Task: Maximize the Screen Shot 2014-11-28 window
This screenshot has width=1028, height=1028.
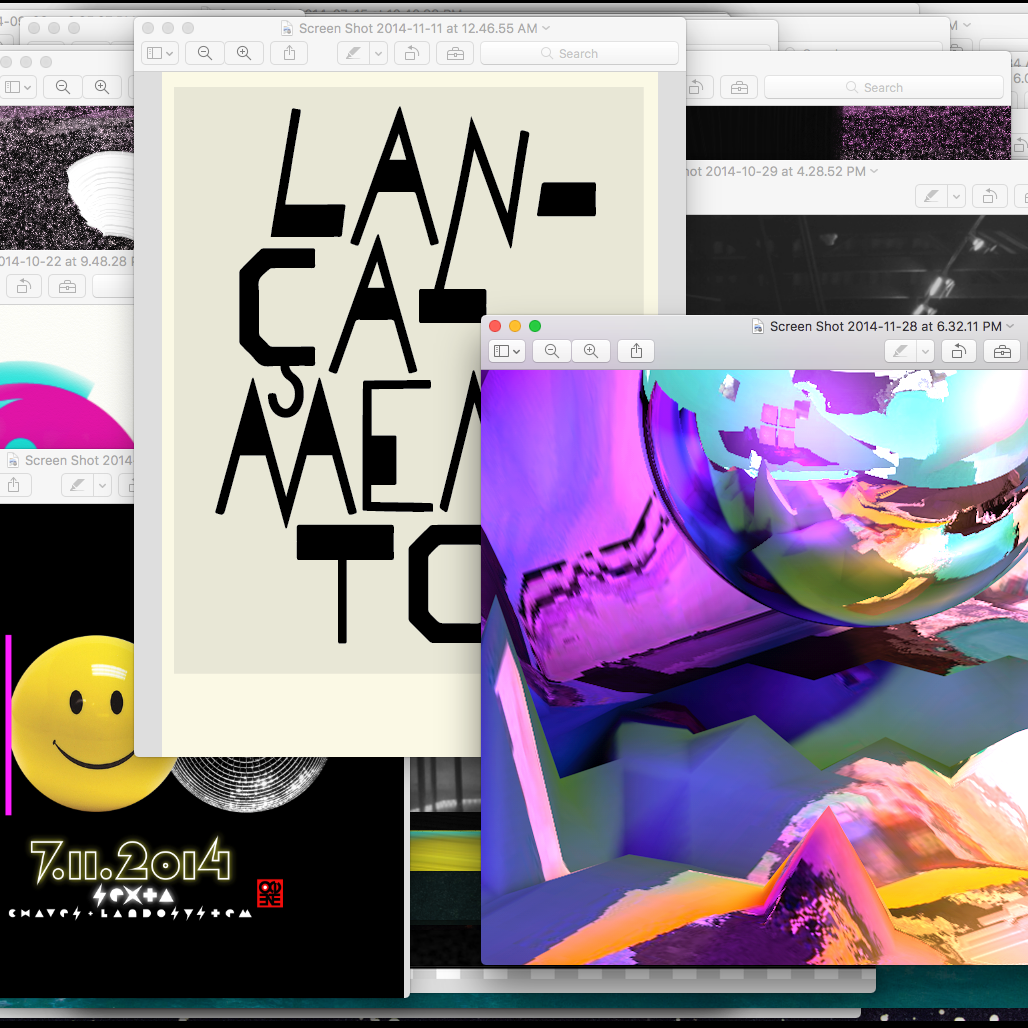Action: pyautogui.click(x=535, y=326)
